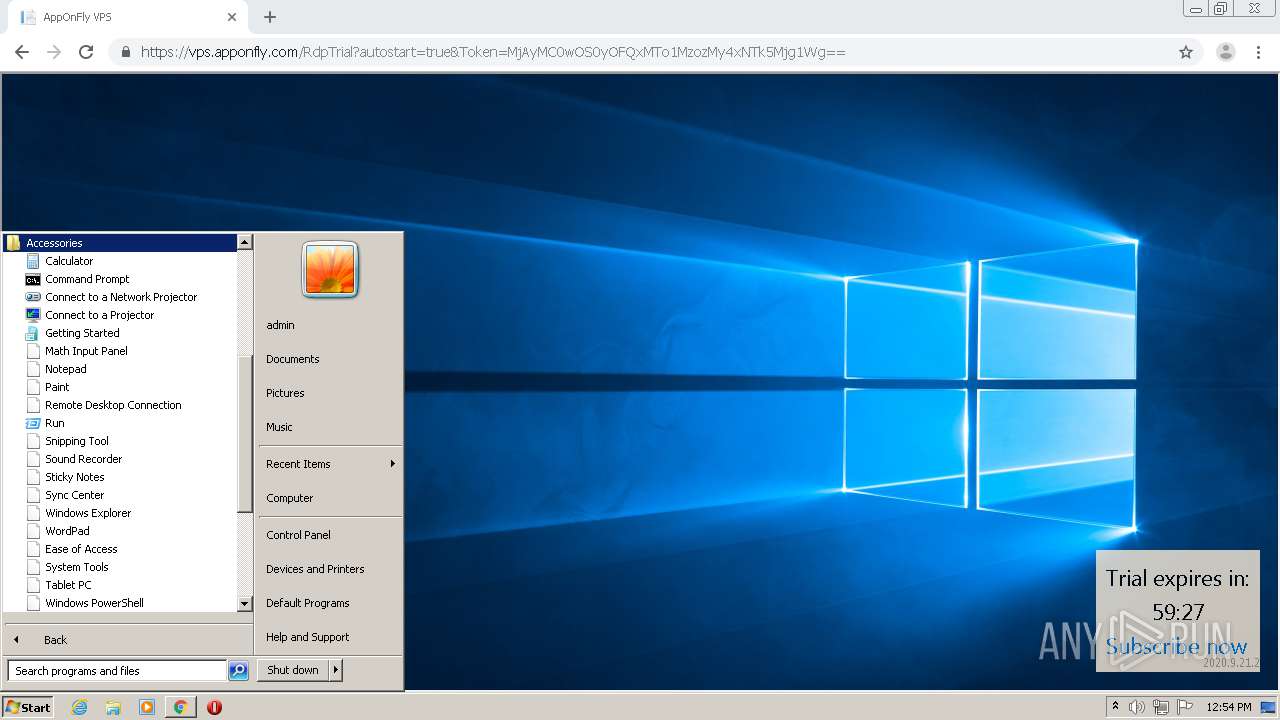Screen dimensions: 1280x720
Task: Open media player on taskbar
Action: coord(147,707)
